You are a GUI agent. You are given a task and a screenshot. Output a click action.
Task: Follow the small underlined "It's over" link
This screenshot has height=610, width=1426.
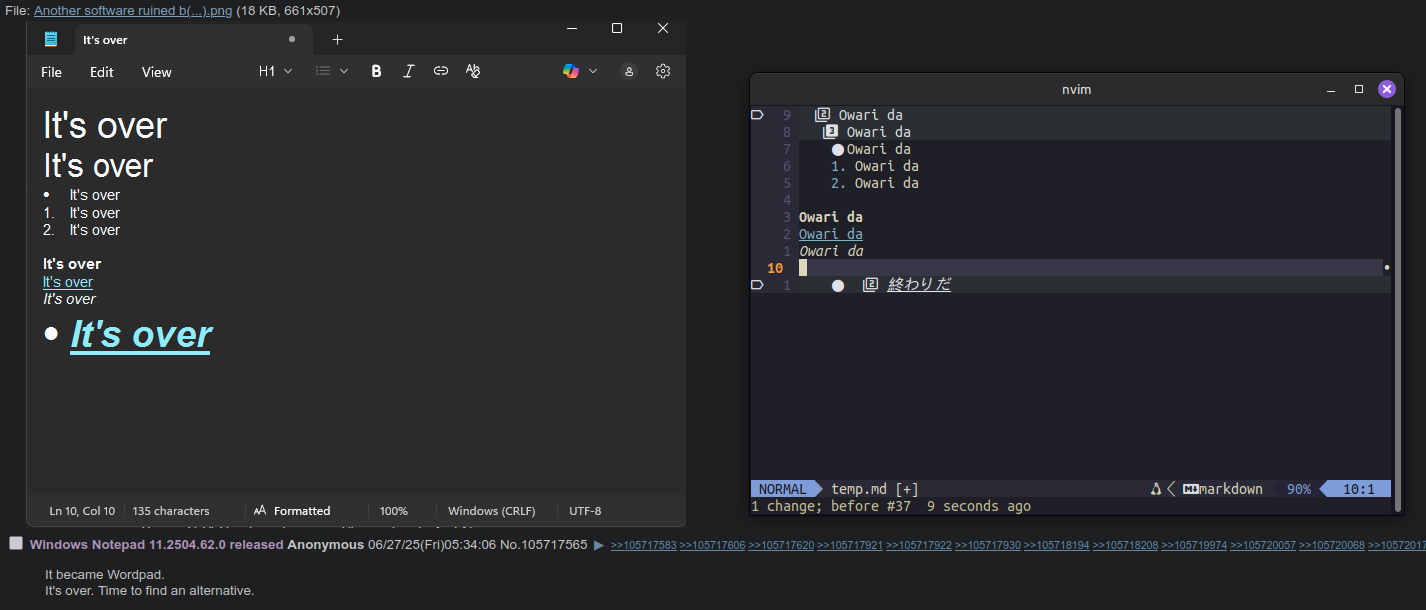[x=68, y=282]
